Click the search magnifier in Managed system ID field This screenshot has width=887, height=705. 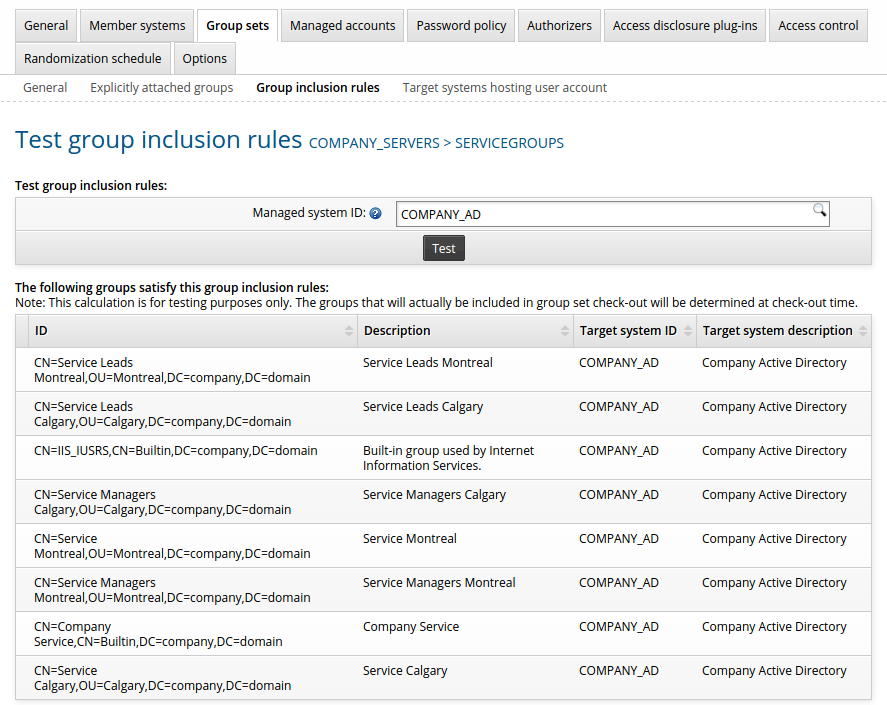click(x=819, y=210)
